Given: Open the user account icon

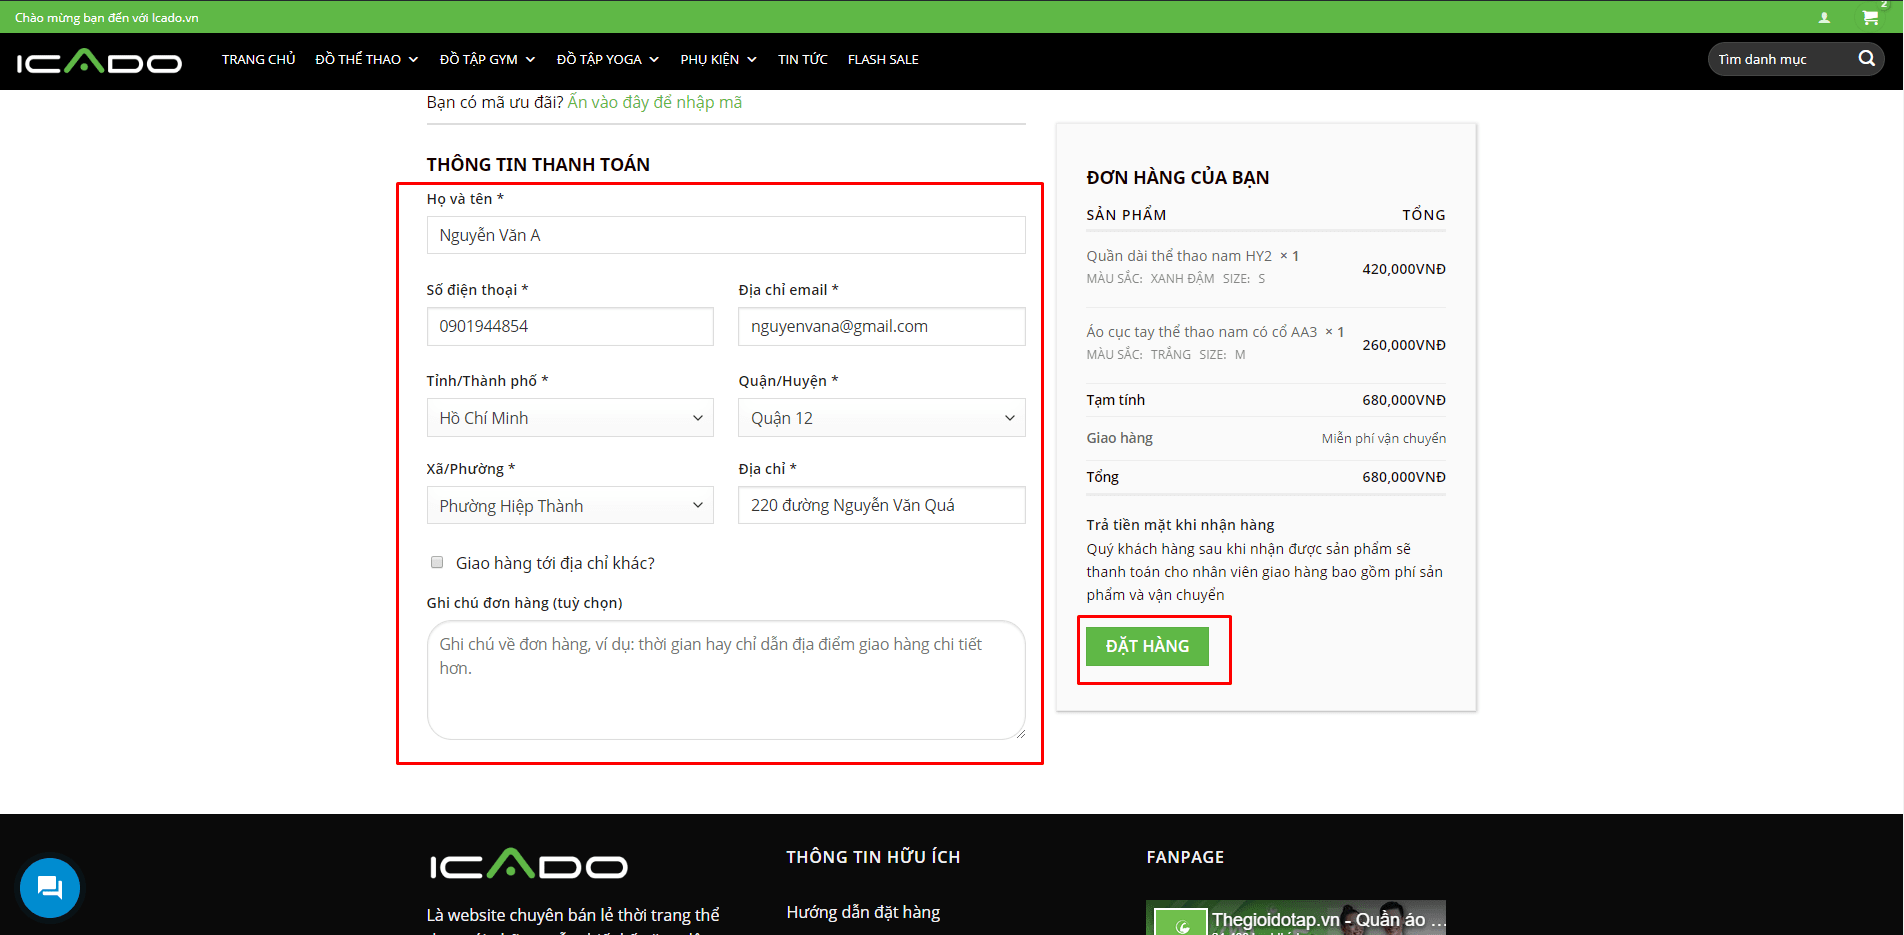Looking at the screenshot, I should tap(1824, 18).
